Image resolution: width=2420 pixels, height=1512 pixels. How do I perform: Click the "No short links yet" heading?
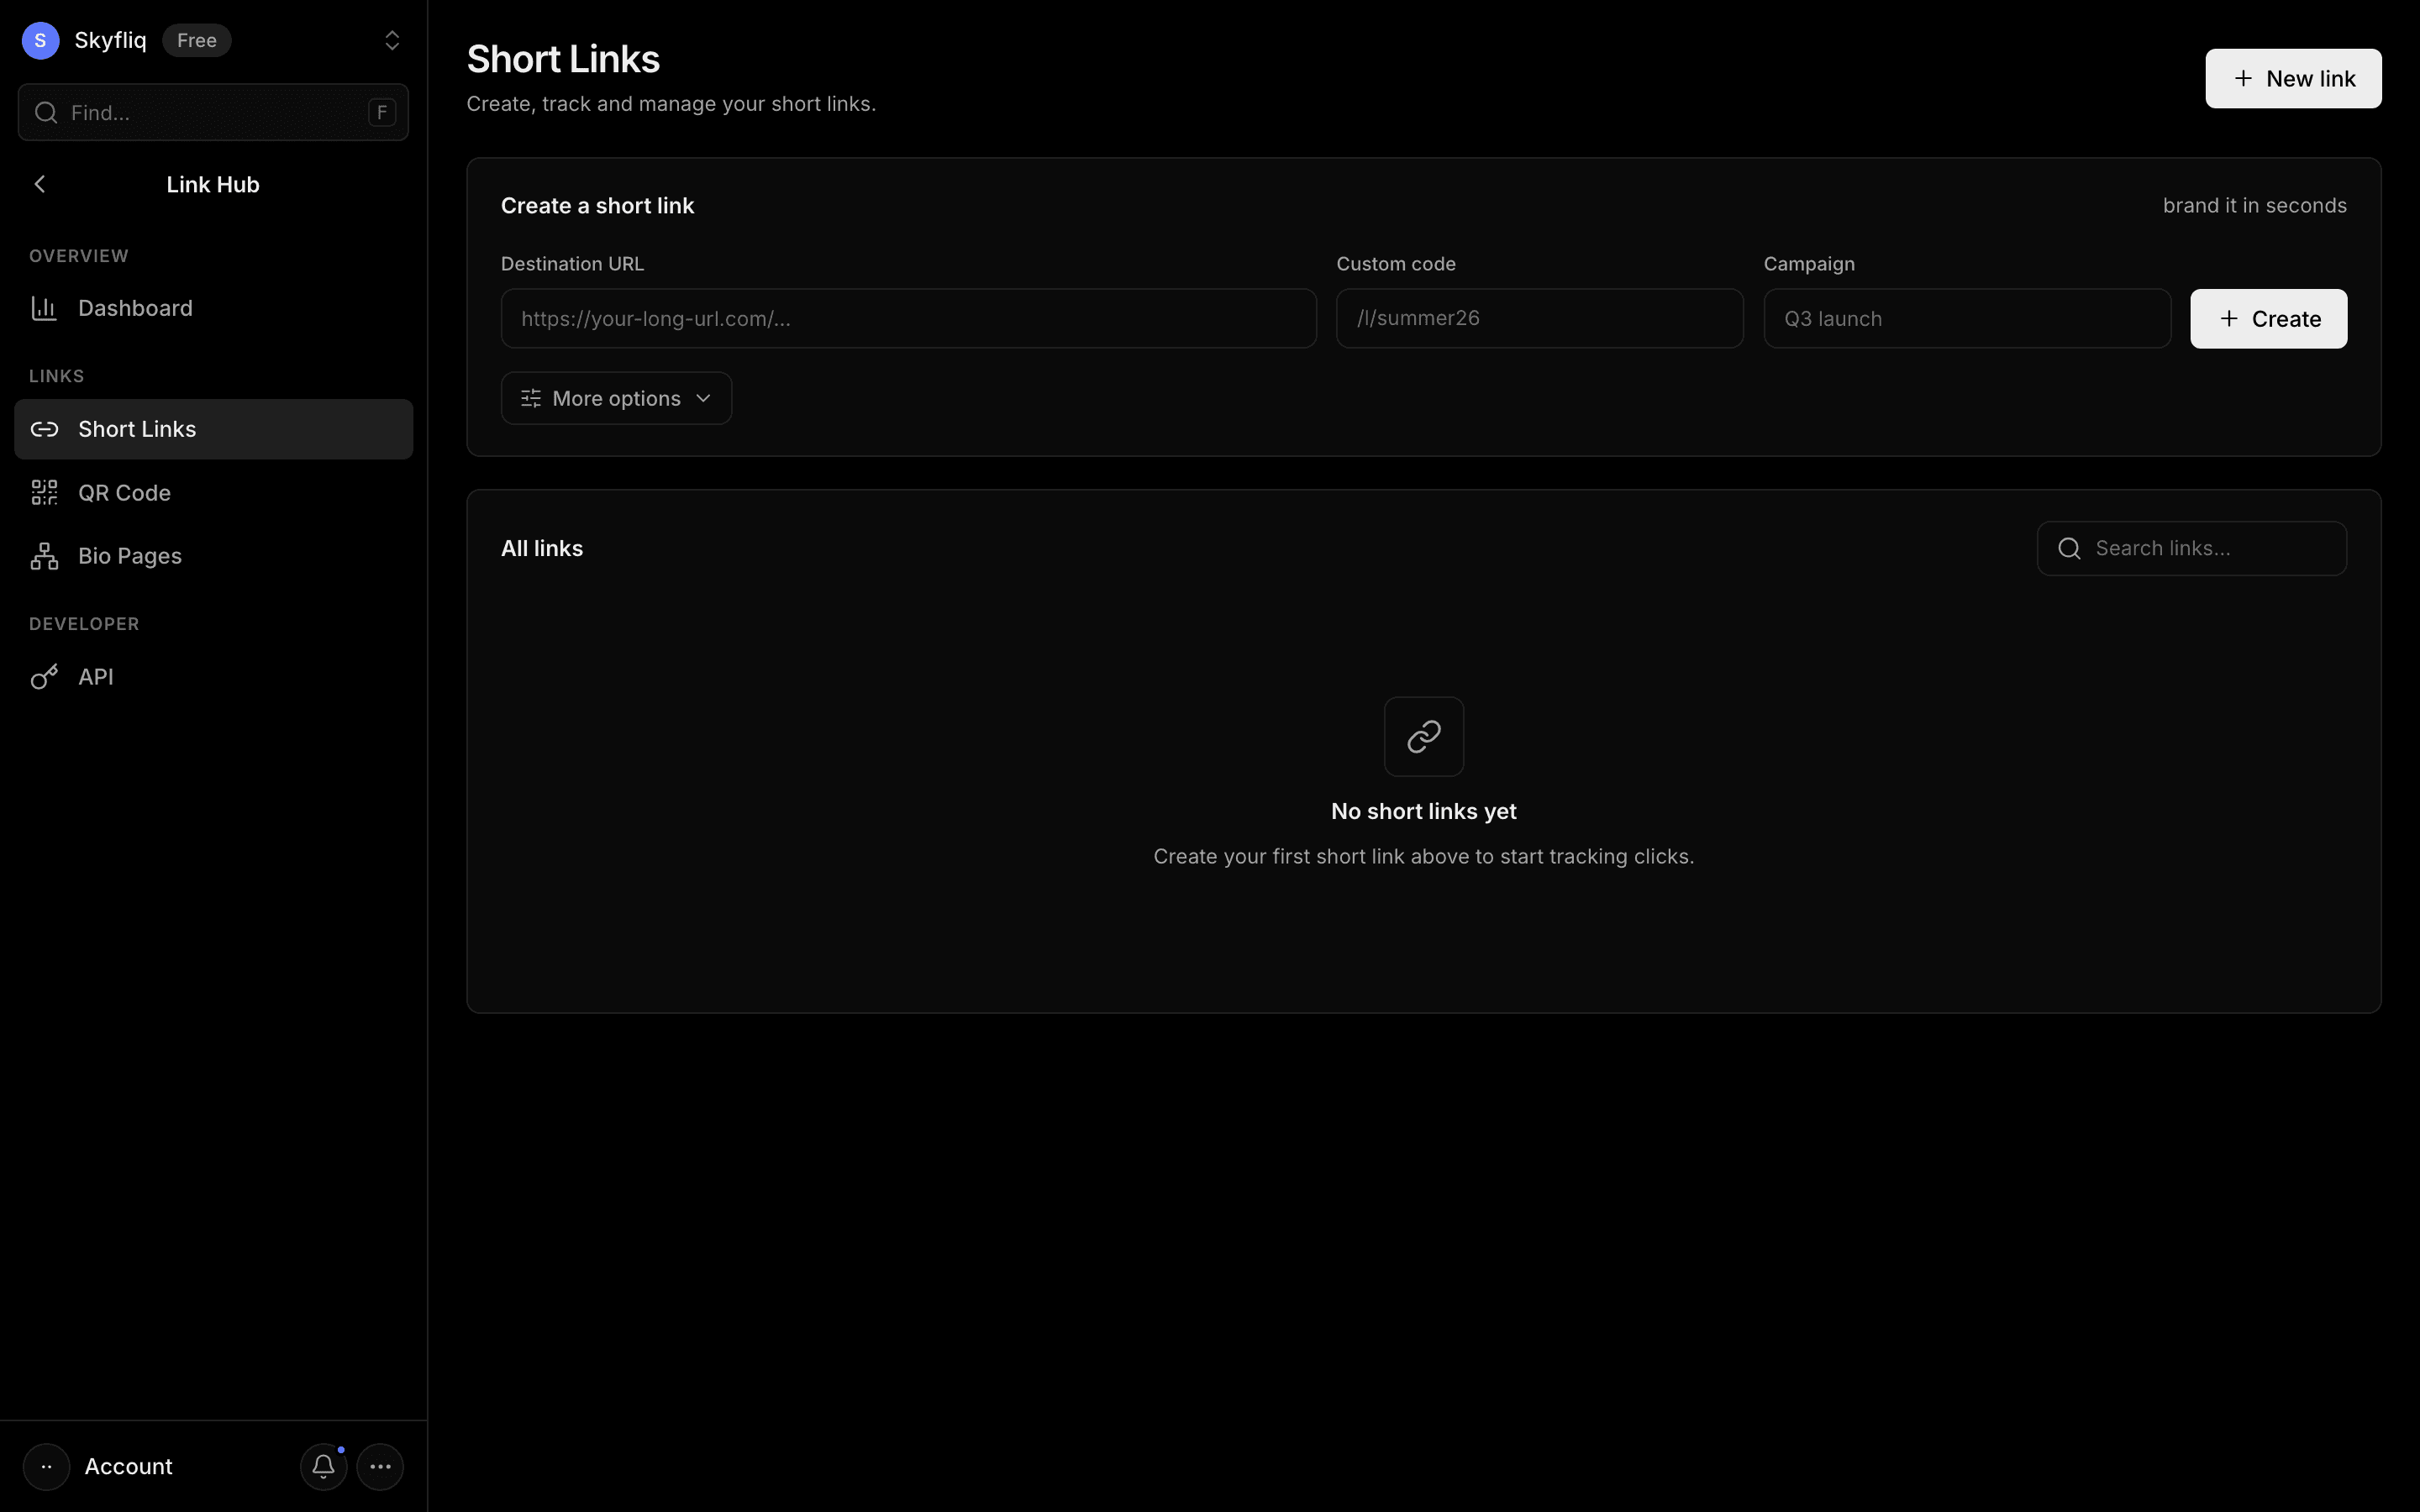1424,811
